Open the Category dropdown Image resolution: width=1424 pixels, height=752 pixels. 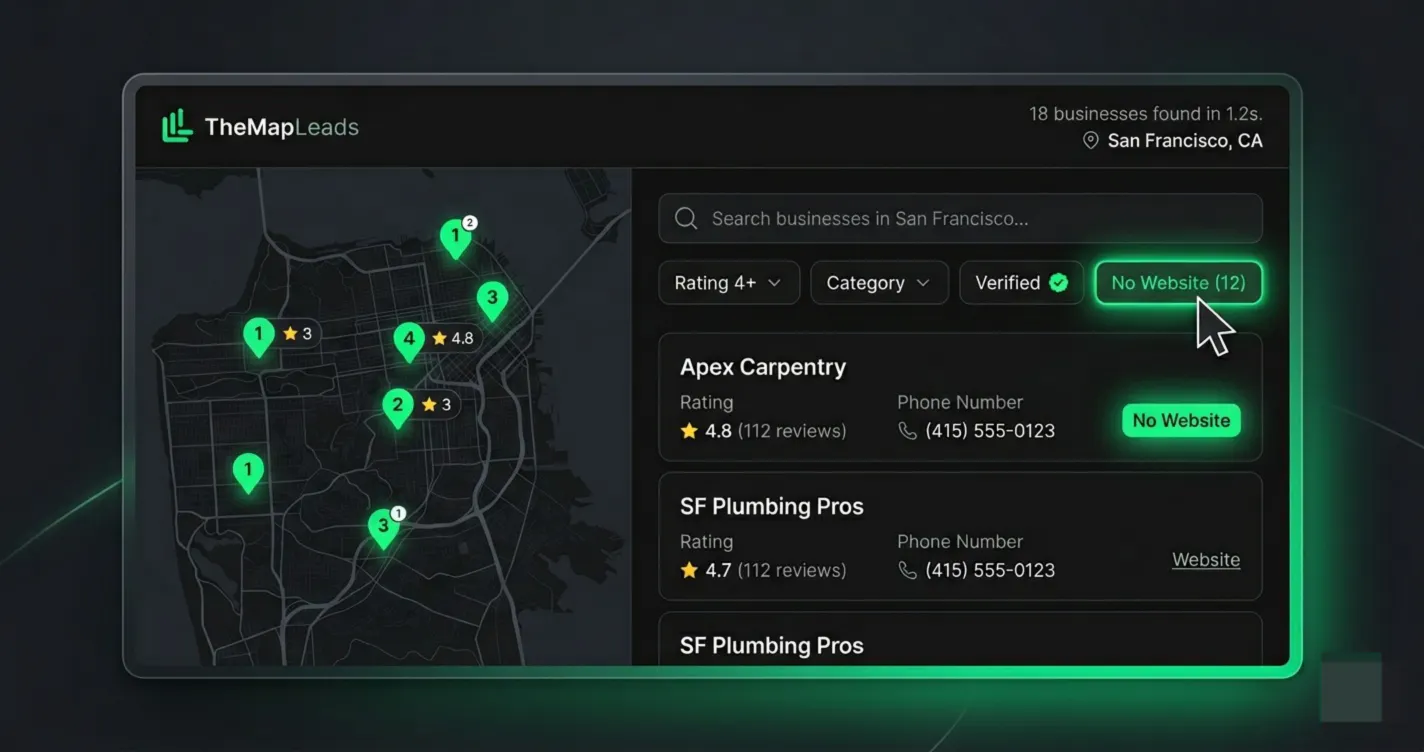pyautogui.click(x=879, y=283)
